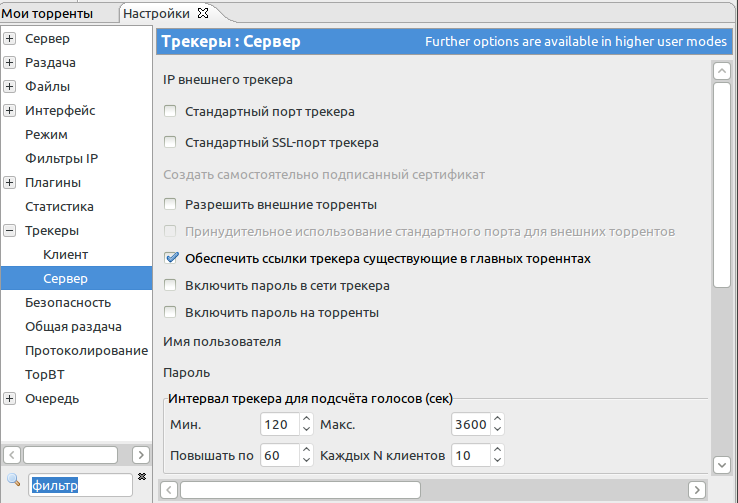Open the Общая раздача section

73,327
